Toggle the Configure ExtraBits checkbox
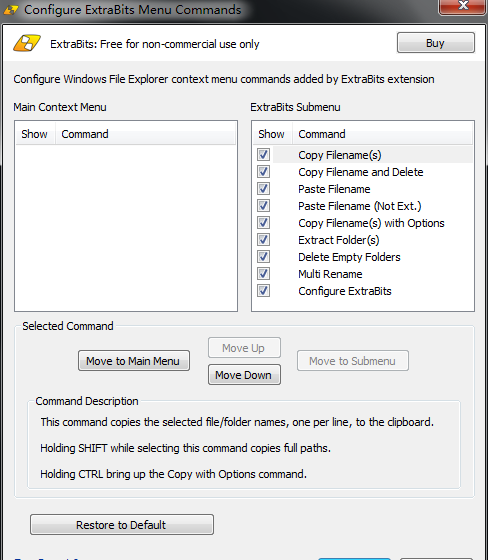Image resolution: width=488 pixels, height=560 pixels. pos(263,291)
